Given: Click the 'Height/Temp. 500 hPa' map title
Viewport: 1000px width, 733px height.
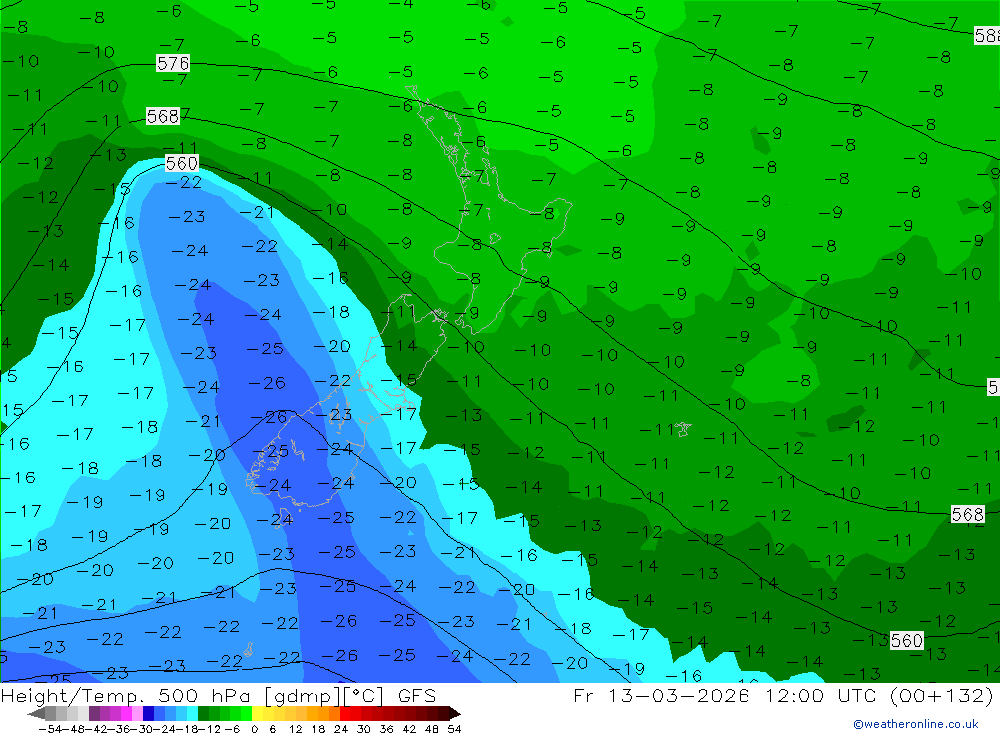Looking at the screenshot, I should 126,696.
